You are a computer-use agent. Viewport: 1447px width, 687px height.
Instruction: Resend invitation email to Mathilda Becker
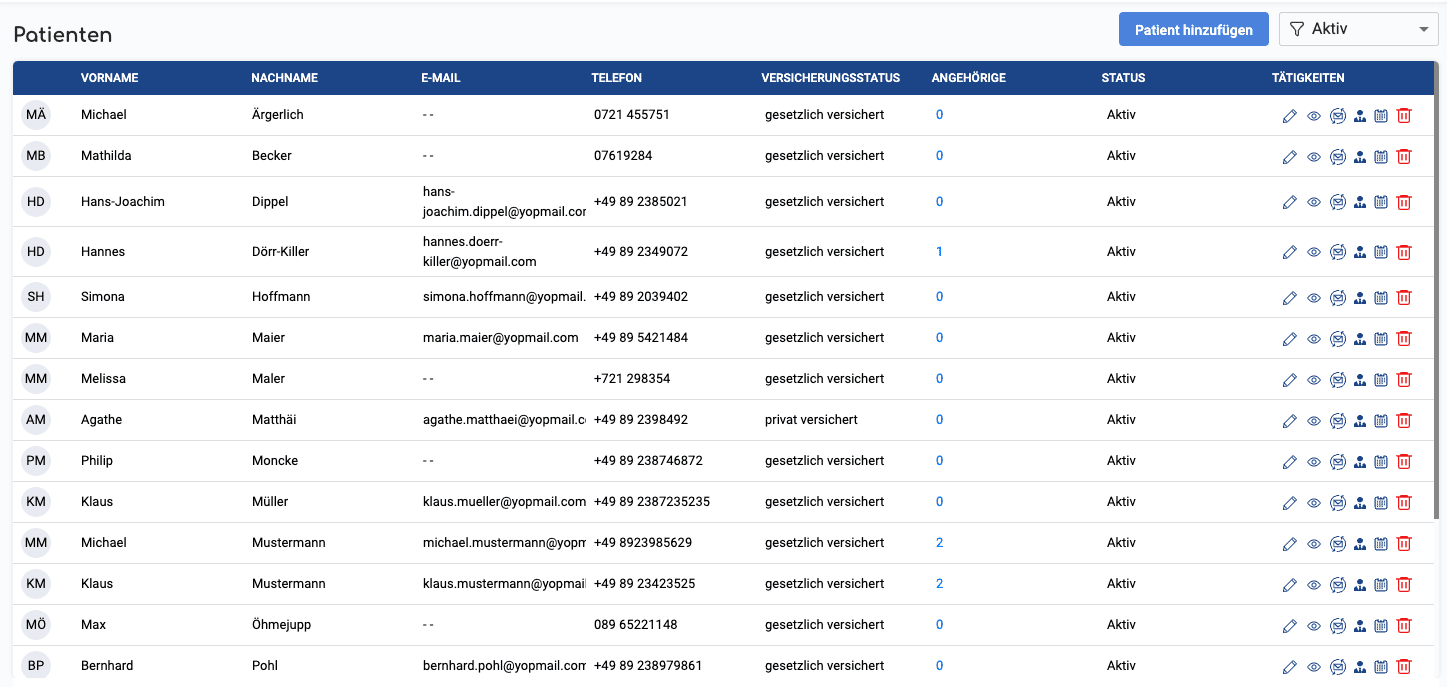(x=1338, y=157)
